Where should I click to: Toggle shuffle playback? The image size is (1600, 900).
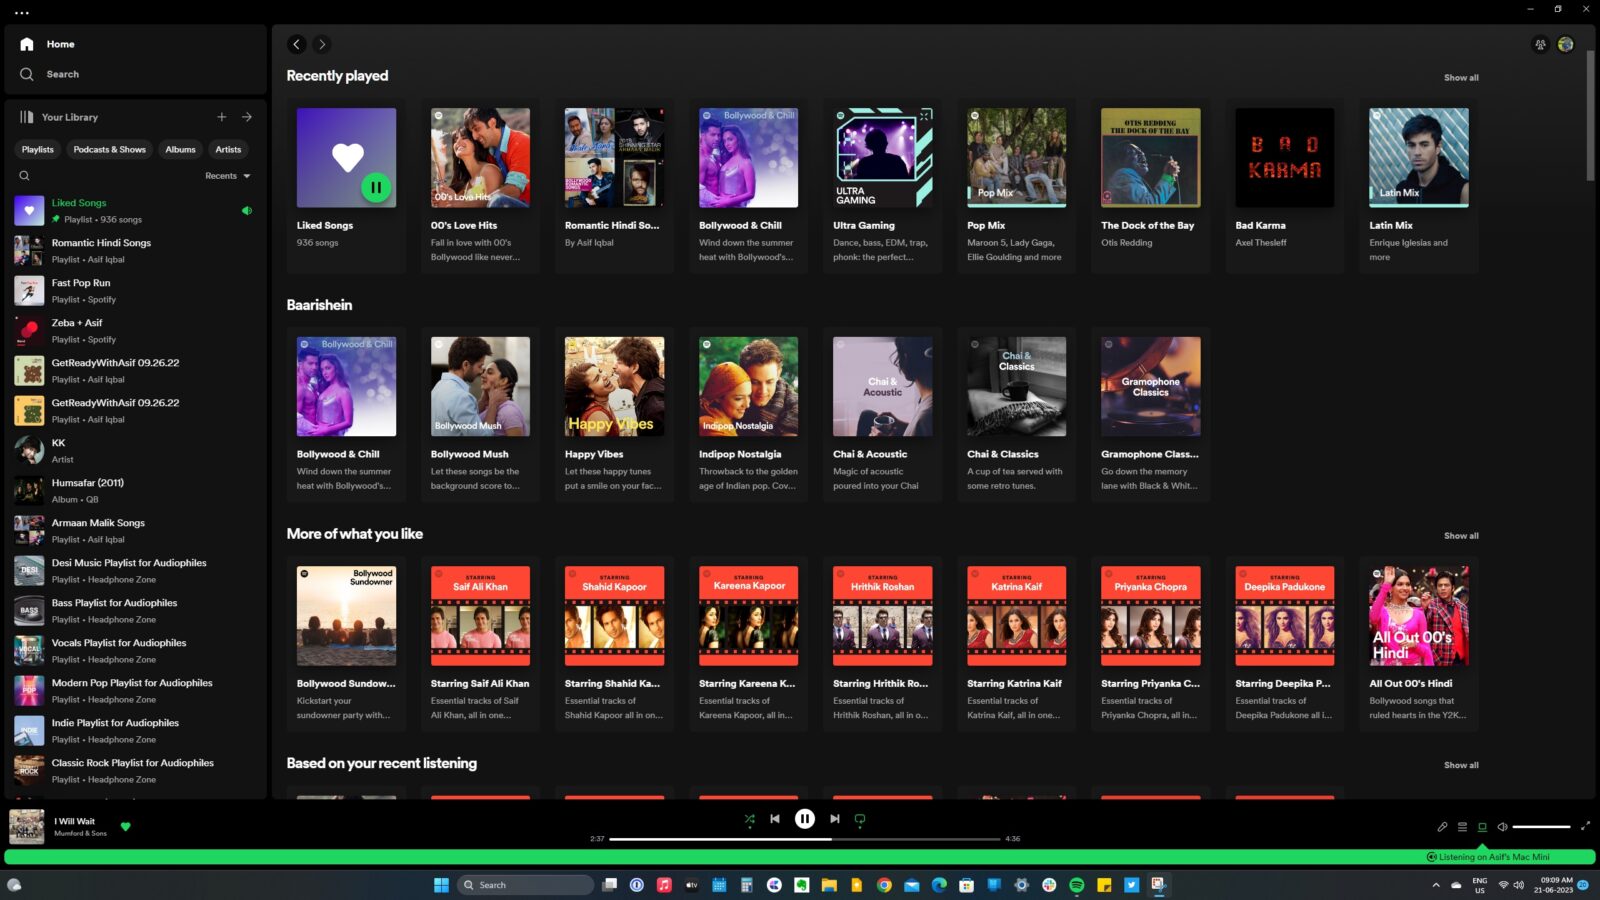[x=749, y=819]
